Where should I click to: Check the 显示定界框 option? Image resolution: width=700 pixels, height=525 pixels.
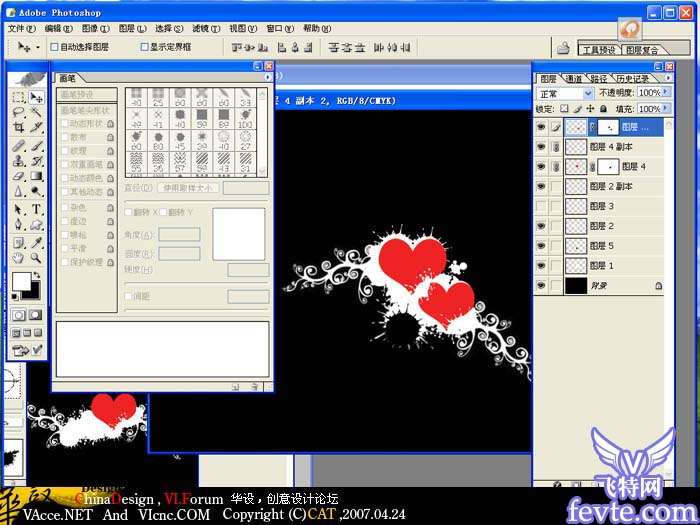(x=144, y=47)
